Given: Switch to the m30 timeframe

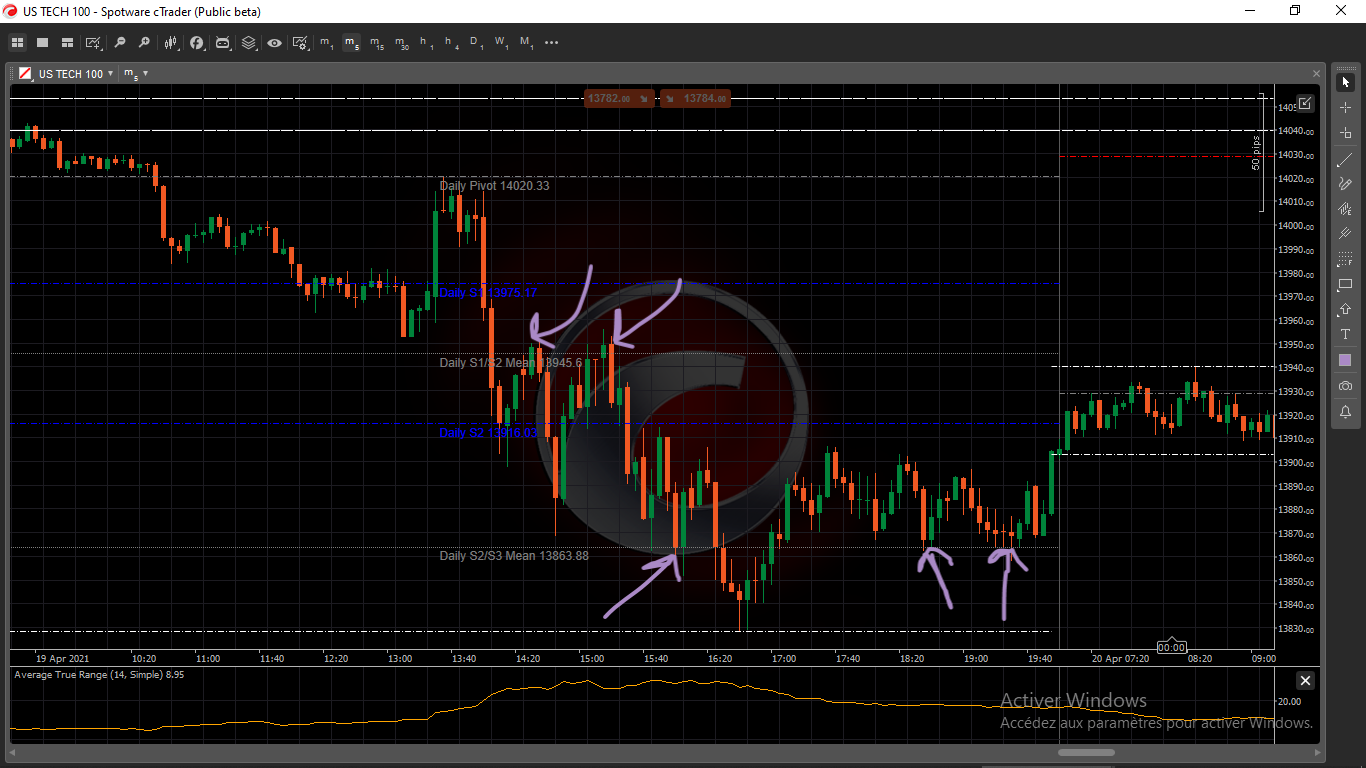Looking at the screenshot, I should coord(401,43).
